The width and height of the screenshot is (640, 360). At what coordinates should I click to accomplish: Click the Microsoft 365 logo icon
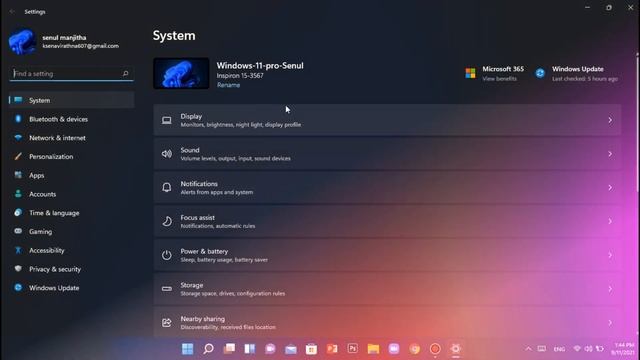(x=470, y=73)
